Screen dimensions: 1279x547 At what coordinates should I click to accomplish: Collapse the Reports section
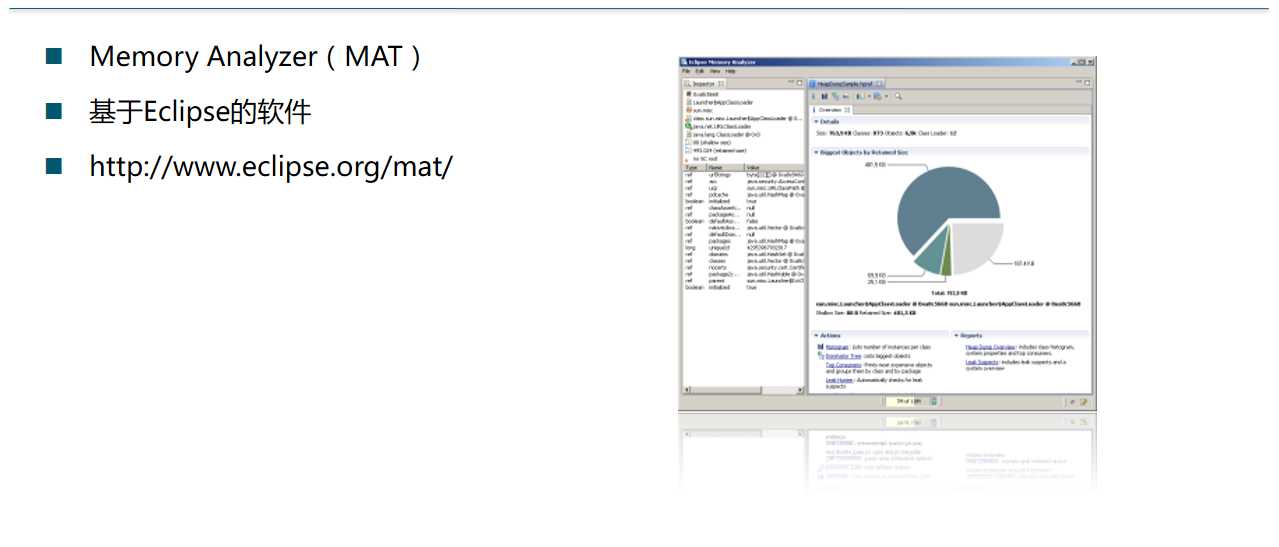[956, 336]
